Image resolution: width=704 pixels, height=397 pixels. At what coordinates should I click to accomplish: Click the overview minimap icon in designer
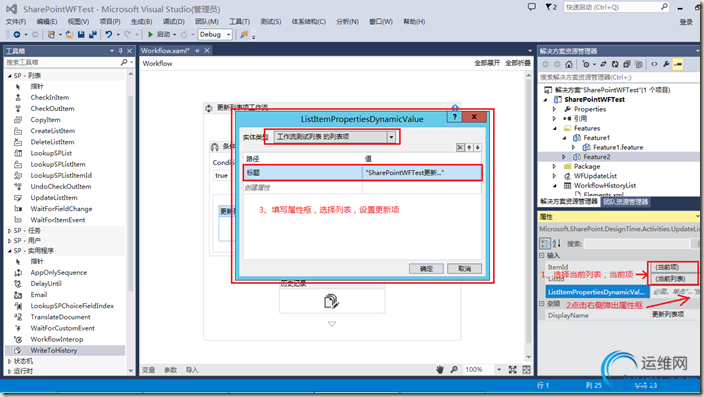[x=527, y=370]
